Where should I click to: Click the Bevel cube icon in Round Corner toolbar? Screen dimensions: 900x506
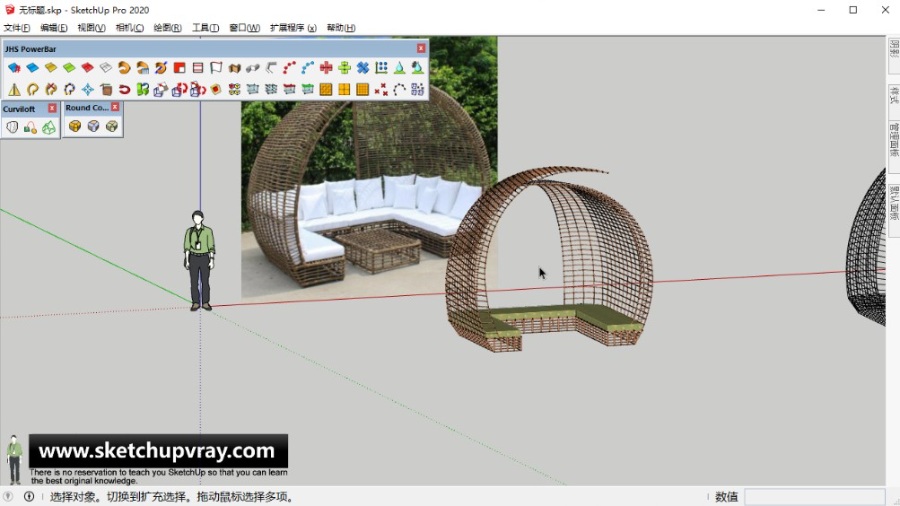[112, 126]
